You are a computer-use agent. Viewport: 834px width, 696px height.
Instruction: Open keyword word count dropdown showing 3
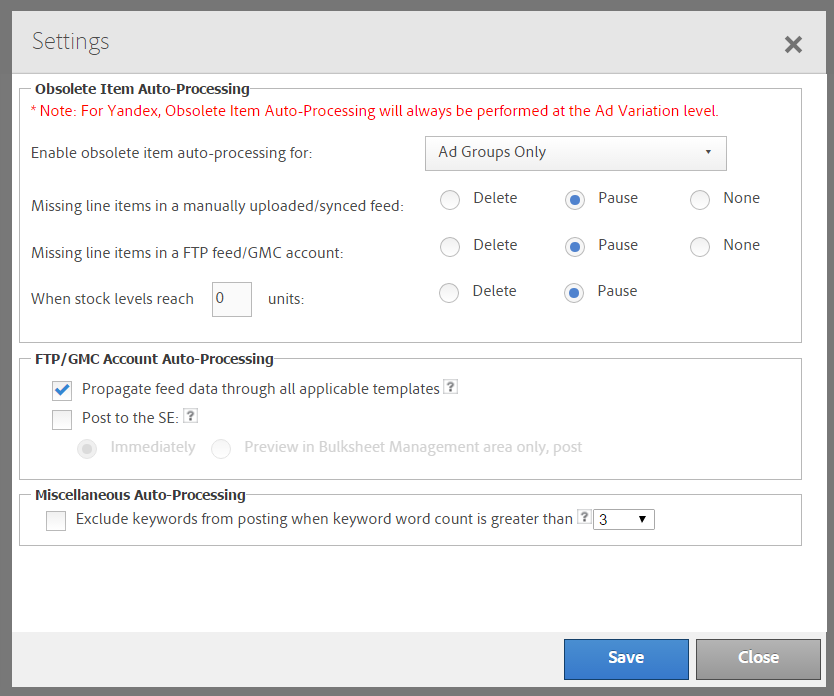coord(624,520)
